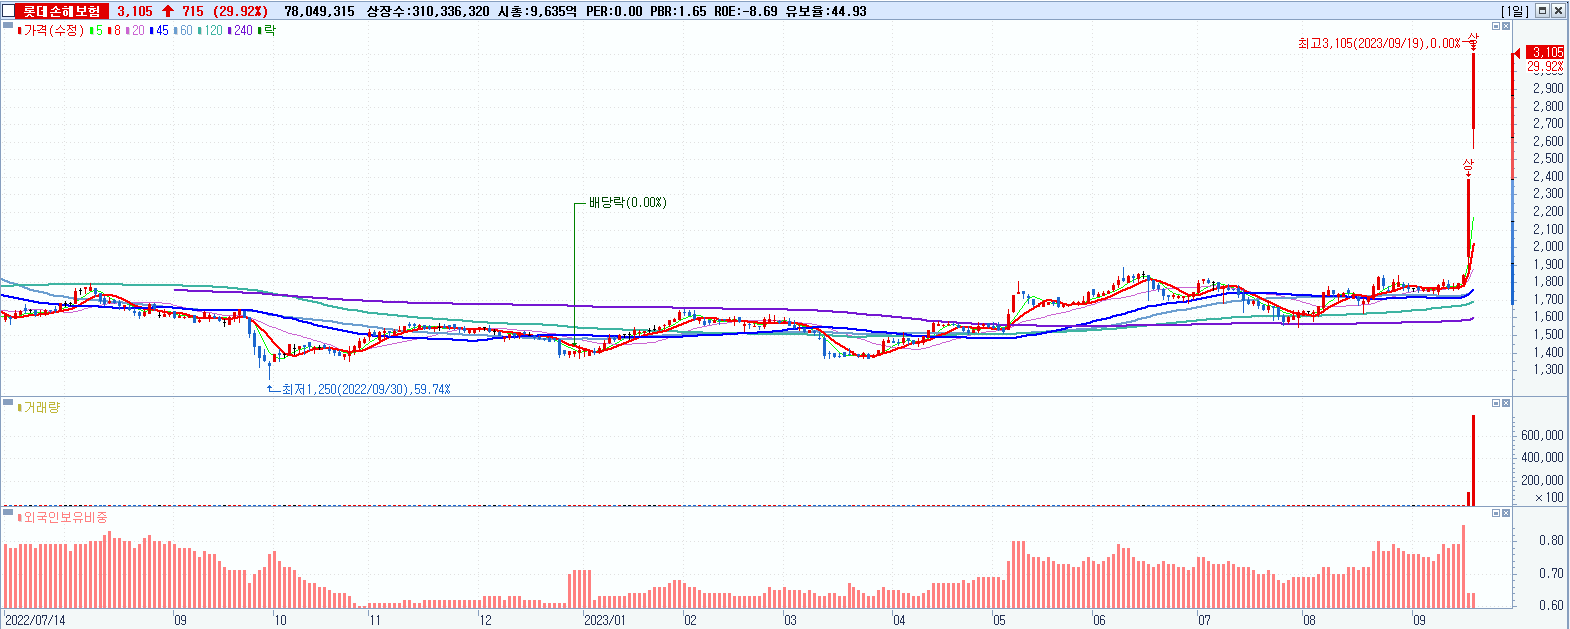
Task: Click the 600,000 volume axis label
Action: tap(1542, 435)
